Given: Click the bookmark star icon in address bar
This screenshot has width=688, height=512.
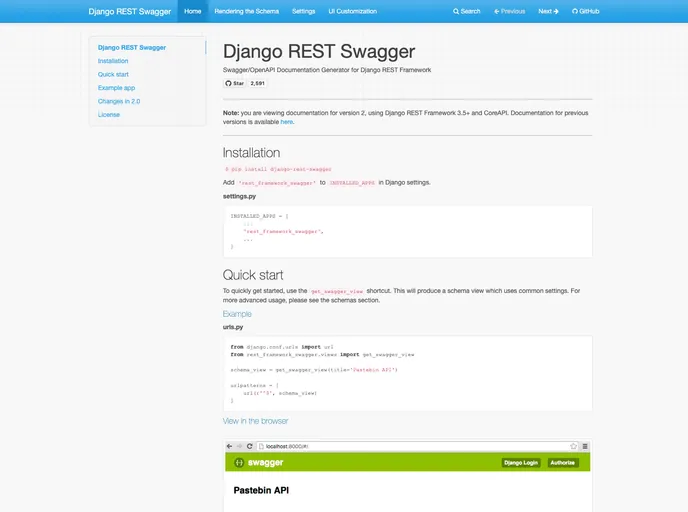Looking at the screenshot, I should 573,446.
